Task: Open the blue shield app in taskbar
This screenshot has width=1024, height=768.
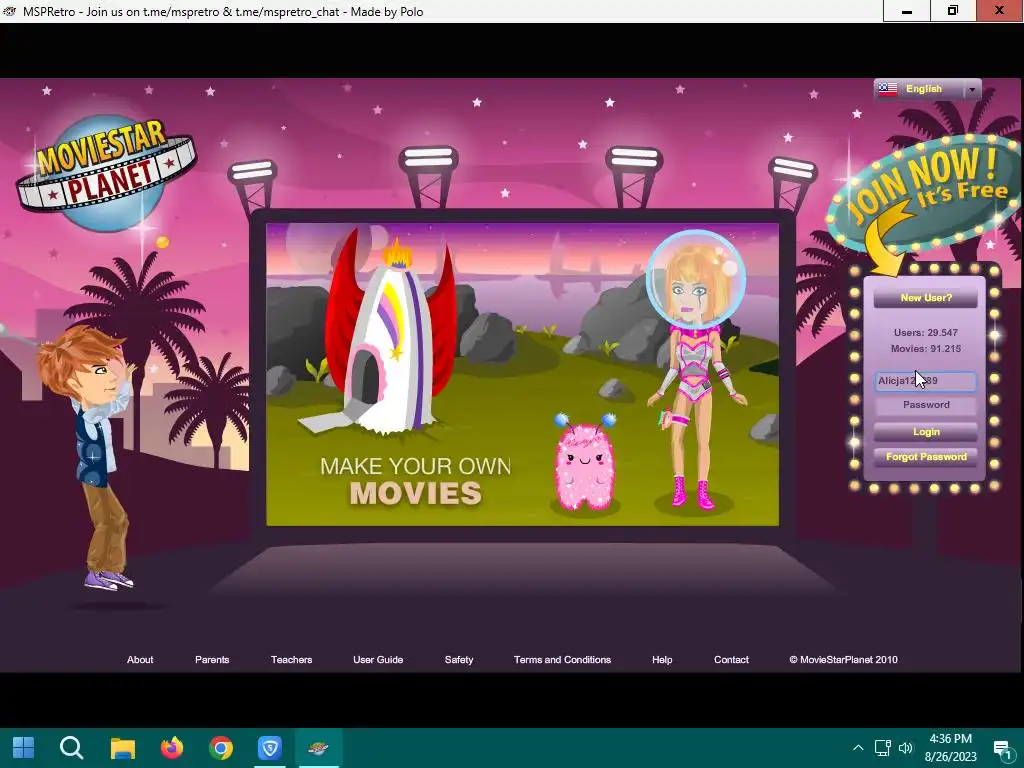Action: (x=270, y=748)
